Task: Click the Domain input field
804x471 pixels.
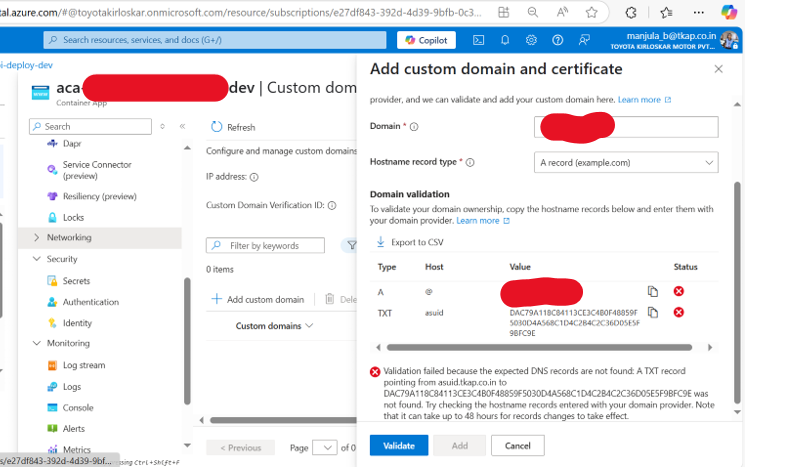Action: click(626, 127)
